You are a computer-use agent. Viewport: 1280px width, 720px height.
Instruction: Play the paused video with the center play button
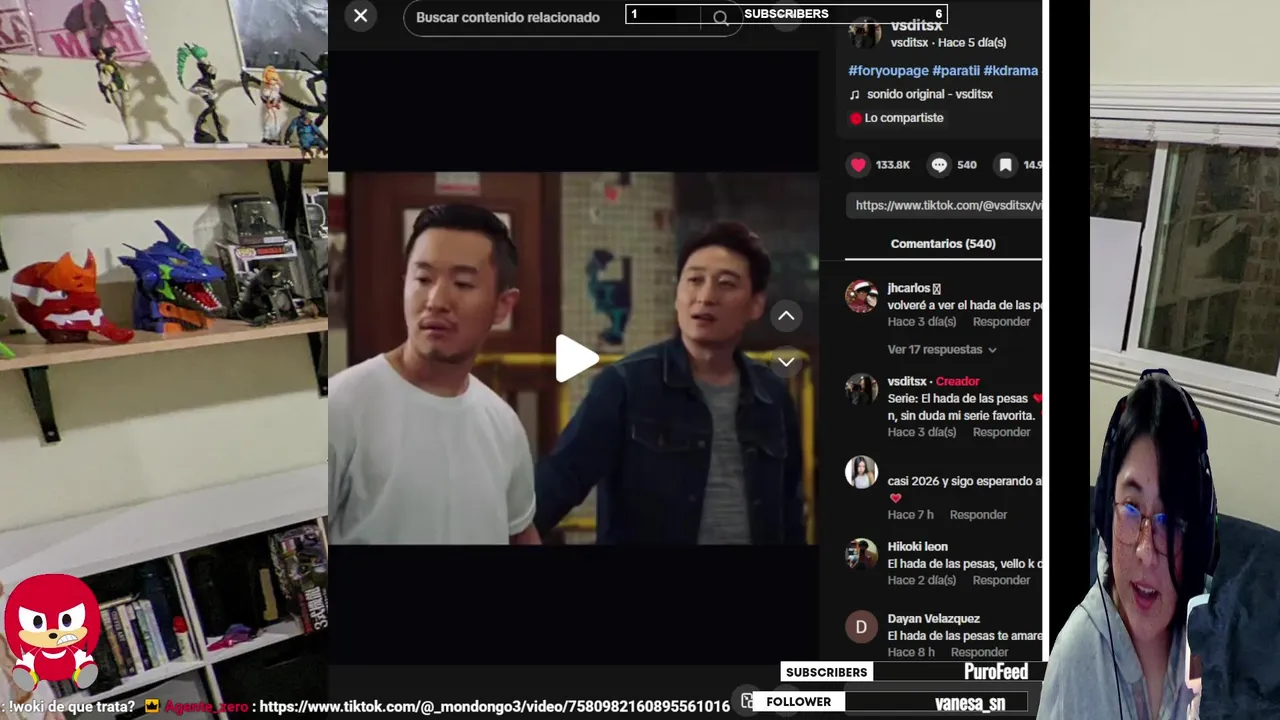(576, 358)
